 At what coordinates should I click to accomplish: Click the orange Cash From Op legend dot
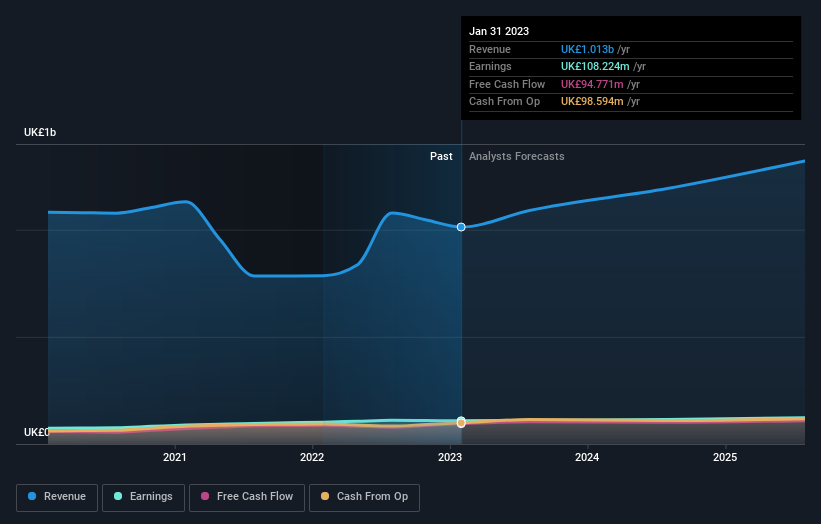[x=325, y=496]
